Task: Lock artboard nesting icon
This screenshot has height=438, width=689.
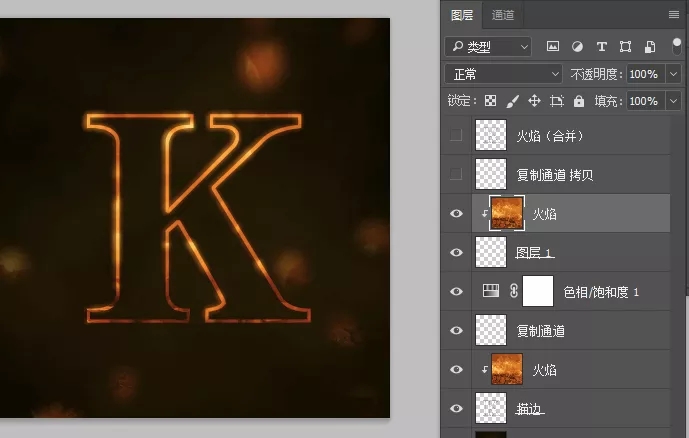Action: [x=557, y=101]
